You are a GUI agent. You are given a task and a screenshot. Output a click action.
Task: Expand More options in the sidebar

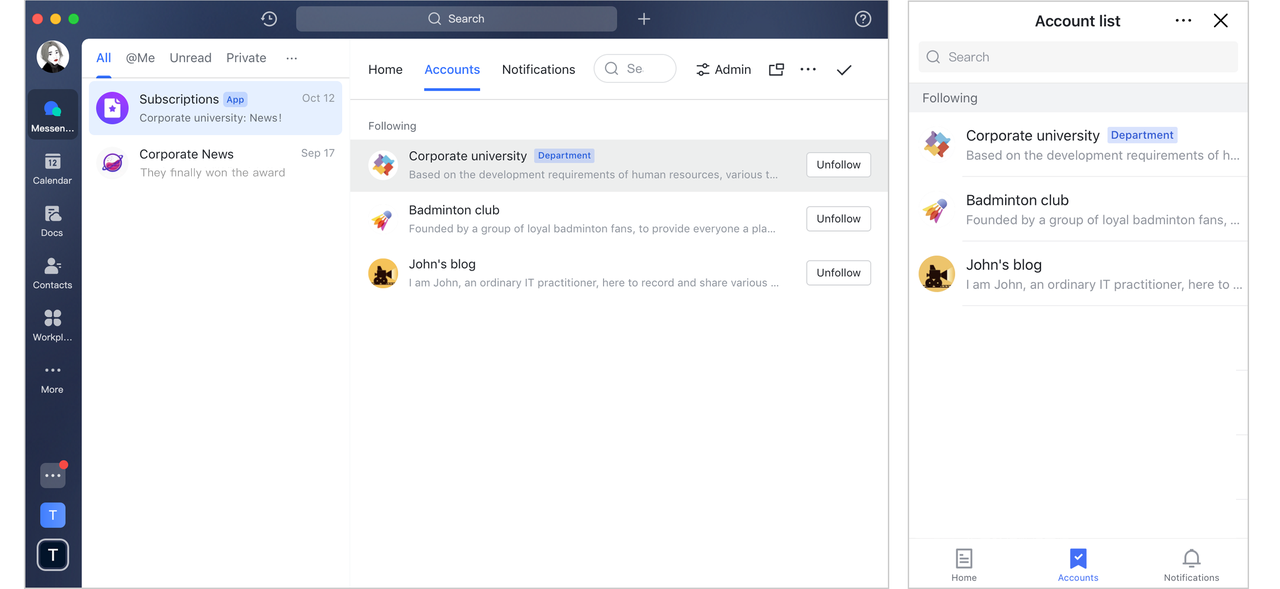(x=52, y=377)
